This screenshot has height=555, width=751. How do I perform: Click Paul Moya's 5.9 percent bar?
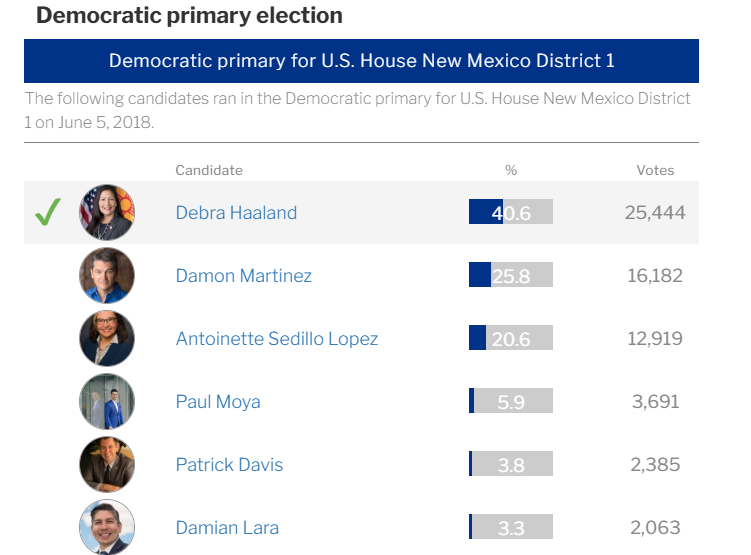[510, 401]
